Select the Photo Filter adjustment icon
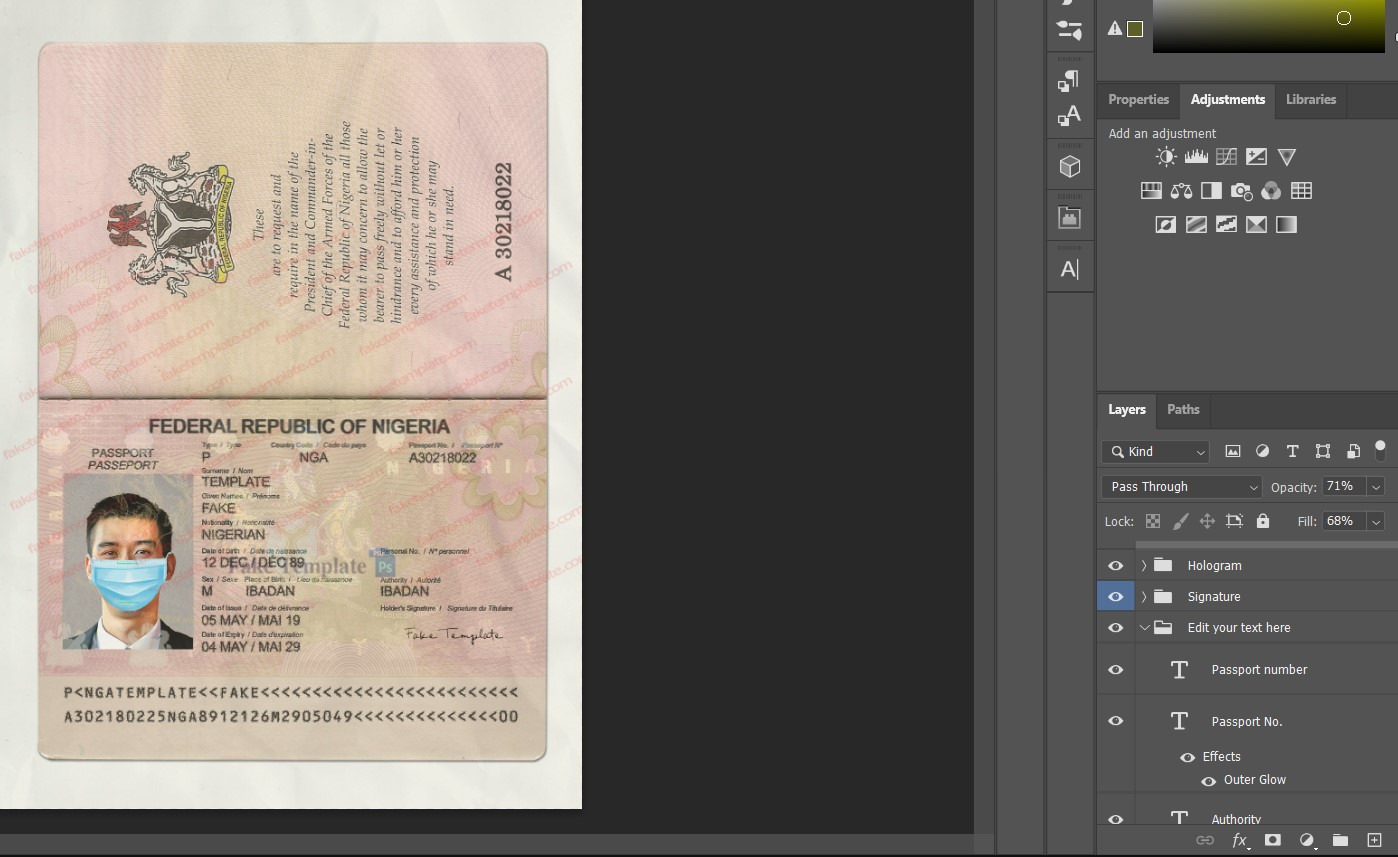 click(x=1241, y=190)
